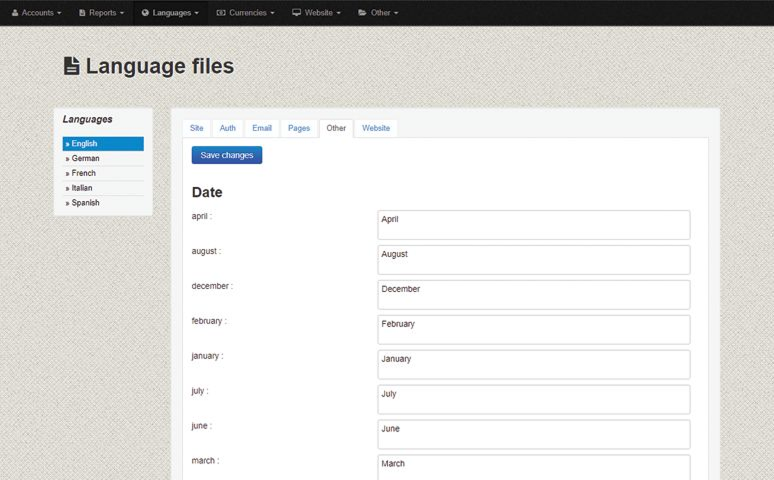Open the Website menu in the top bar

coord(316,13)
